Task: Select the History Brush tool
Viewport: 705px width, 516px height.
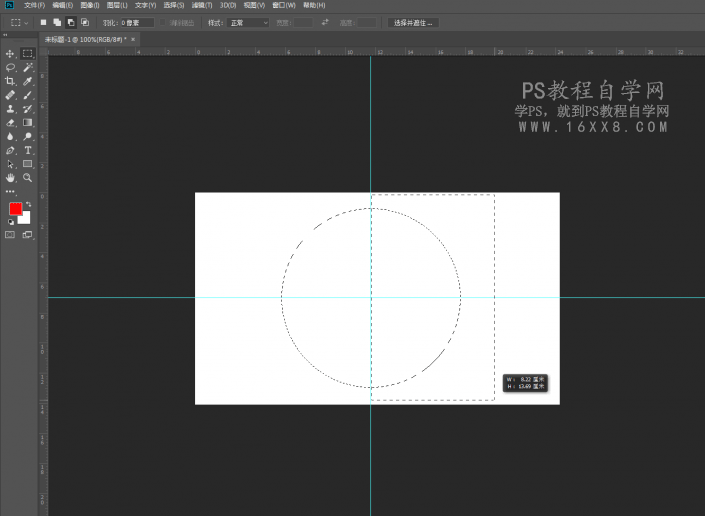Action: [27, 109]
